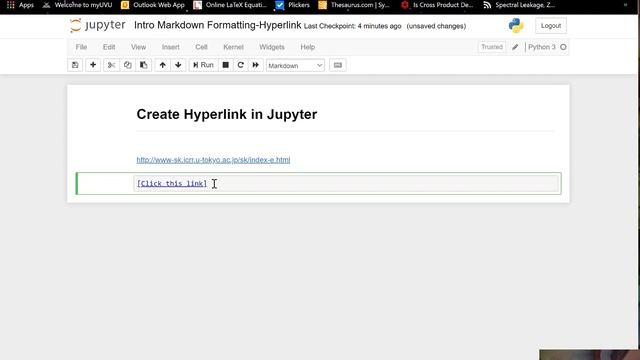Open Online LaTeX Equation bookmark
Image resolution: width=640 pixels, height=360 pixels.
point(230,5)
